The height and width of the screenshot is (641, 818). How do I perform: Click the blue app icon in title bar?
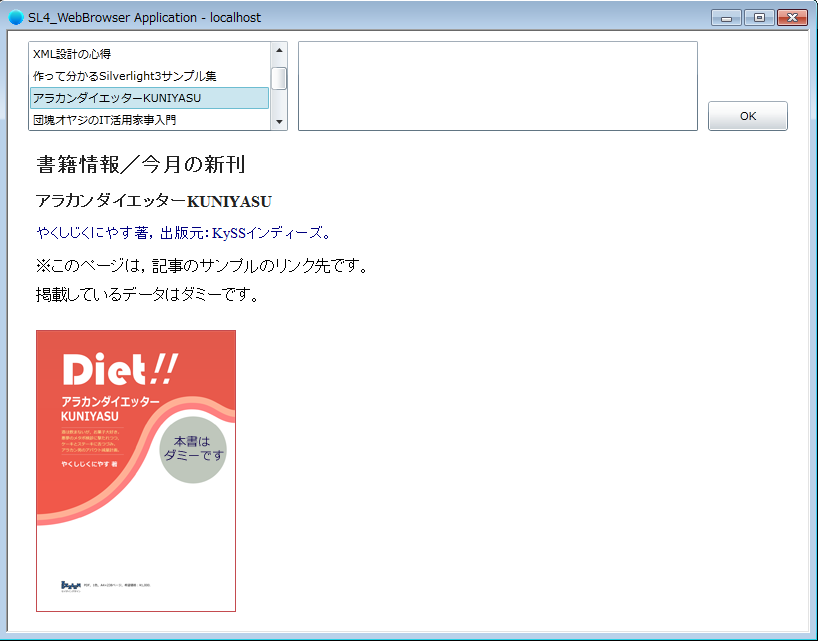tap(16, 17)
